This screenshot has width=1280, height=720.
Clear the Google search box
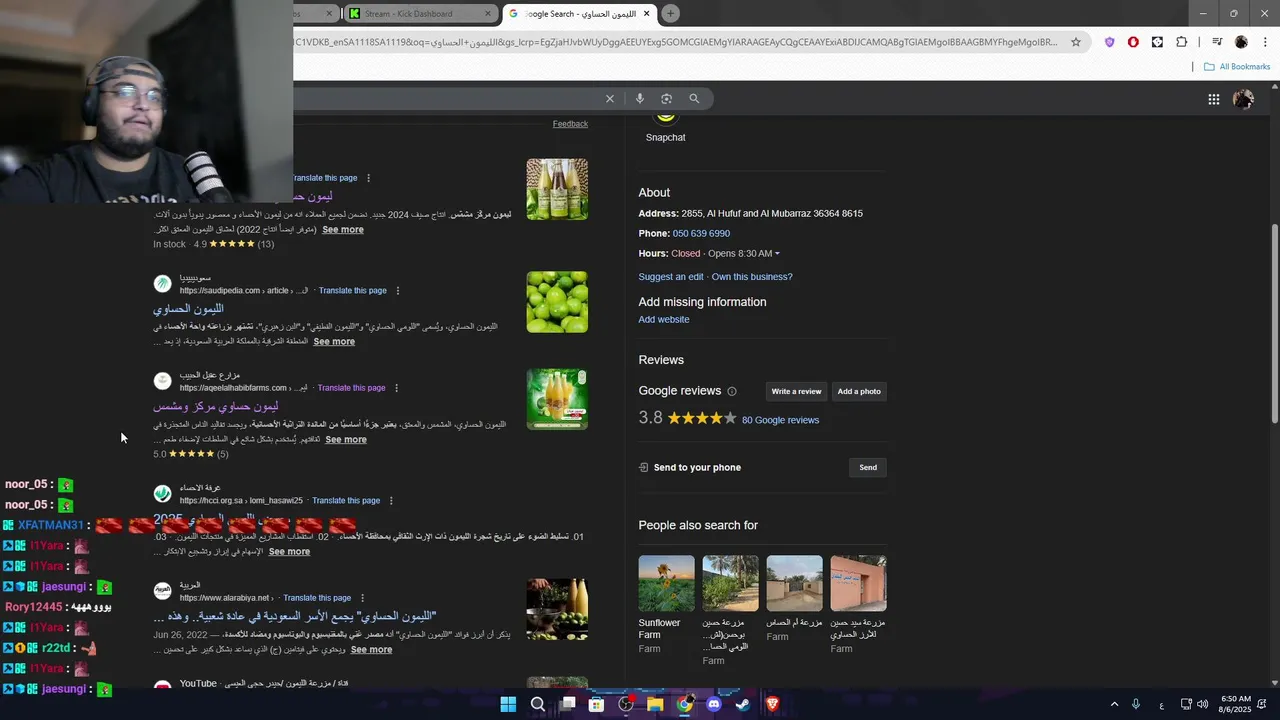tap(610, 98)
